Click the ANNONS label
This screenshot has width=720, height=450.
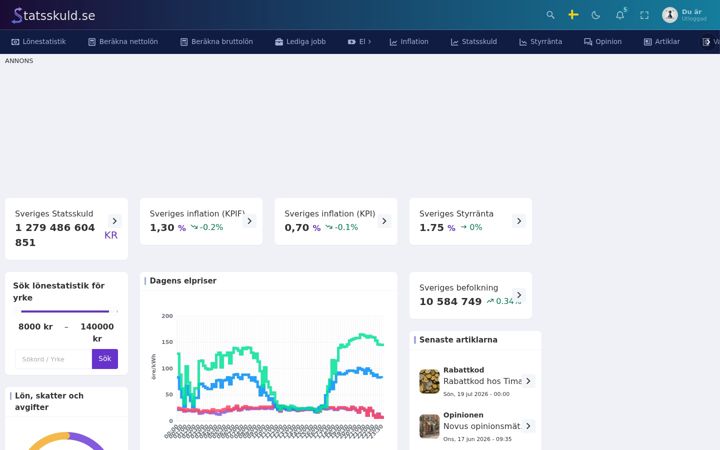19,61
